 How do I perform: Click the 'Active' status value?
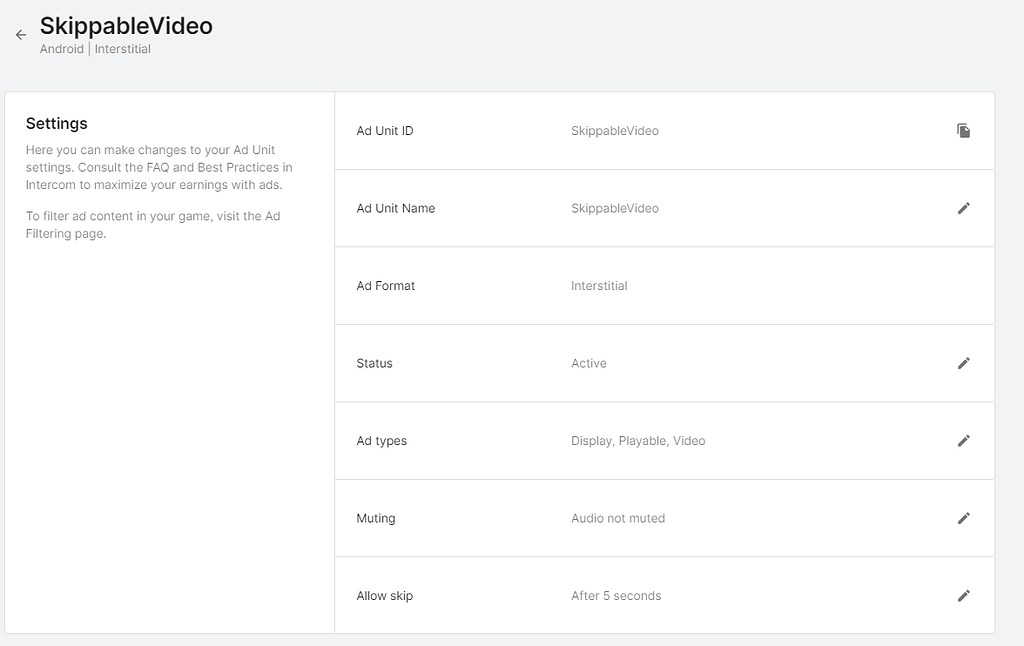coord(588,363)
